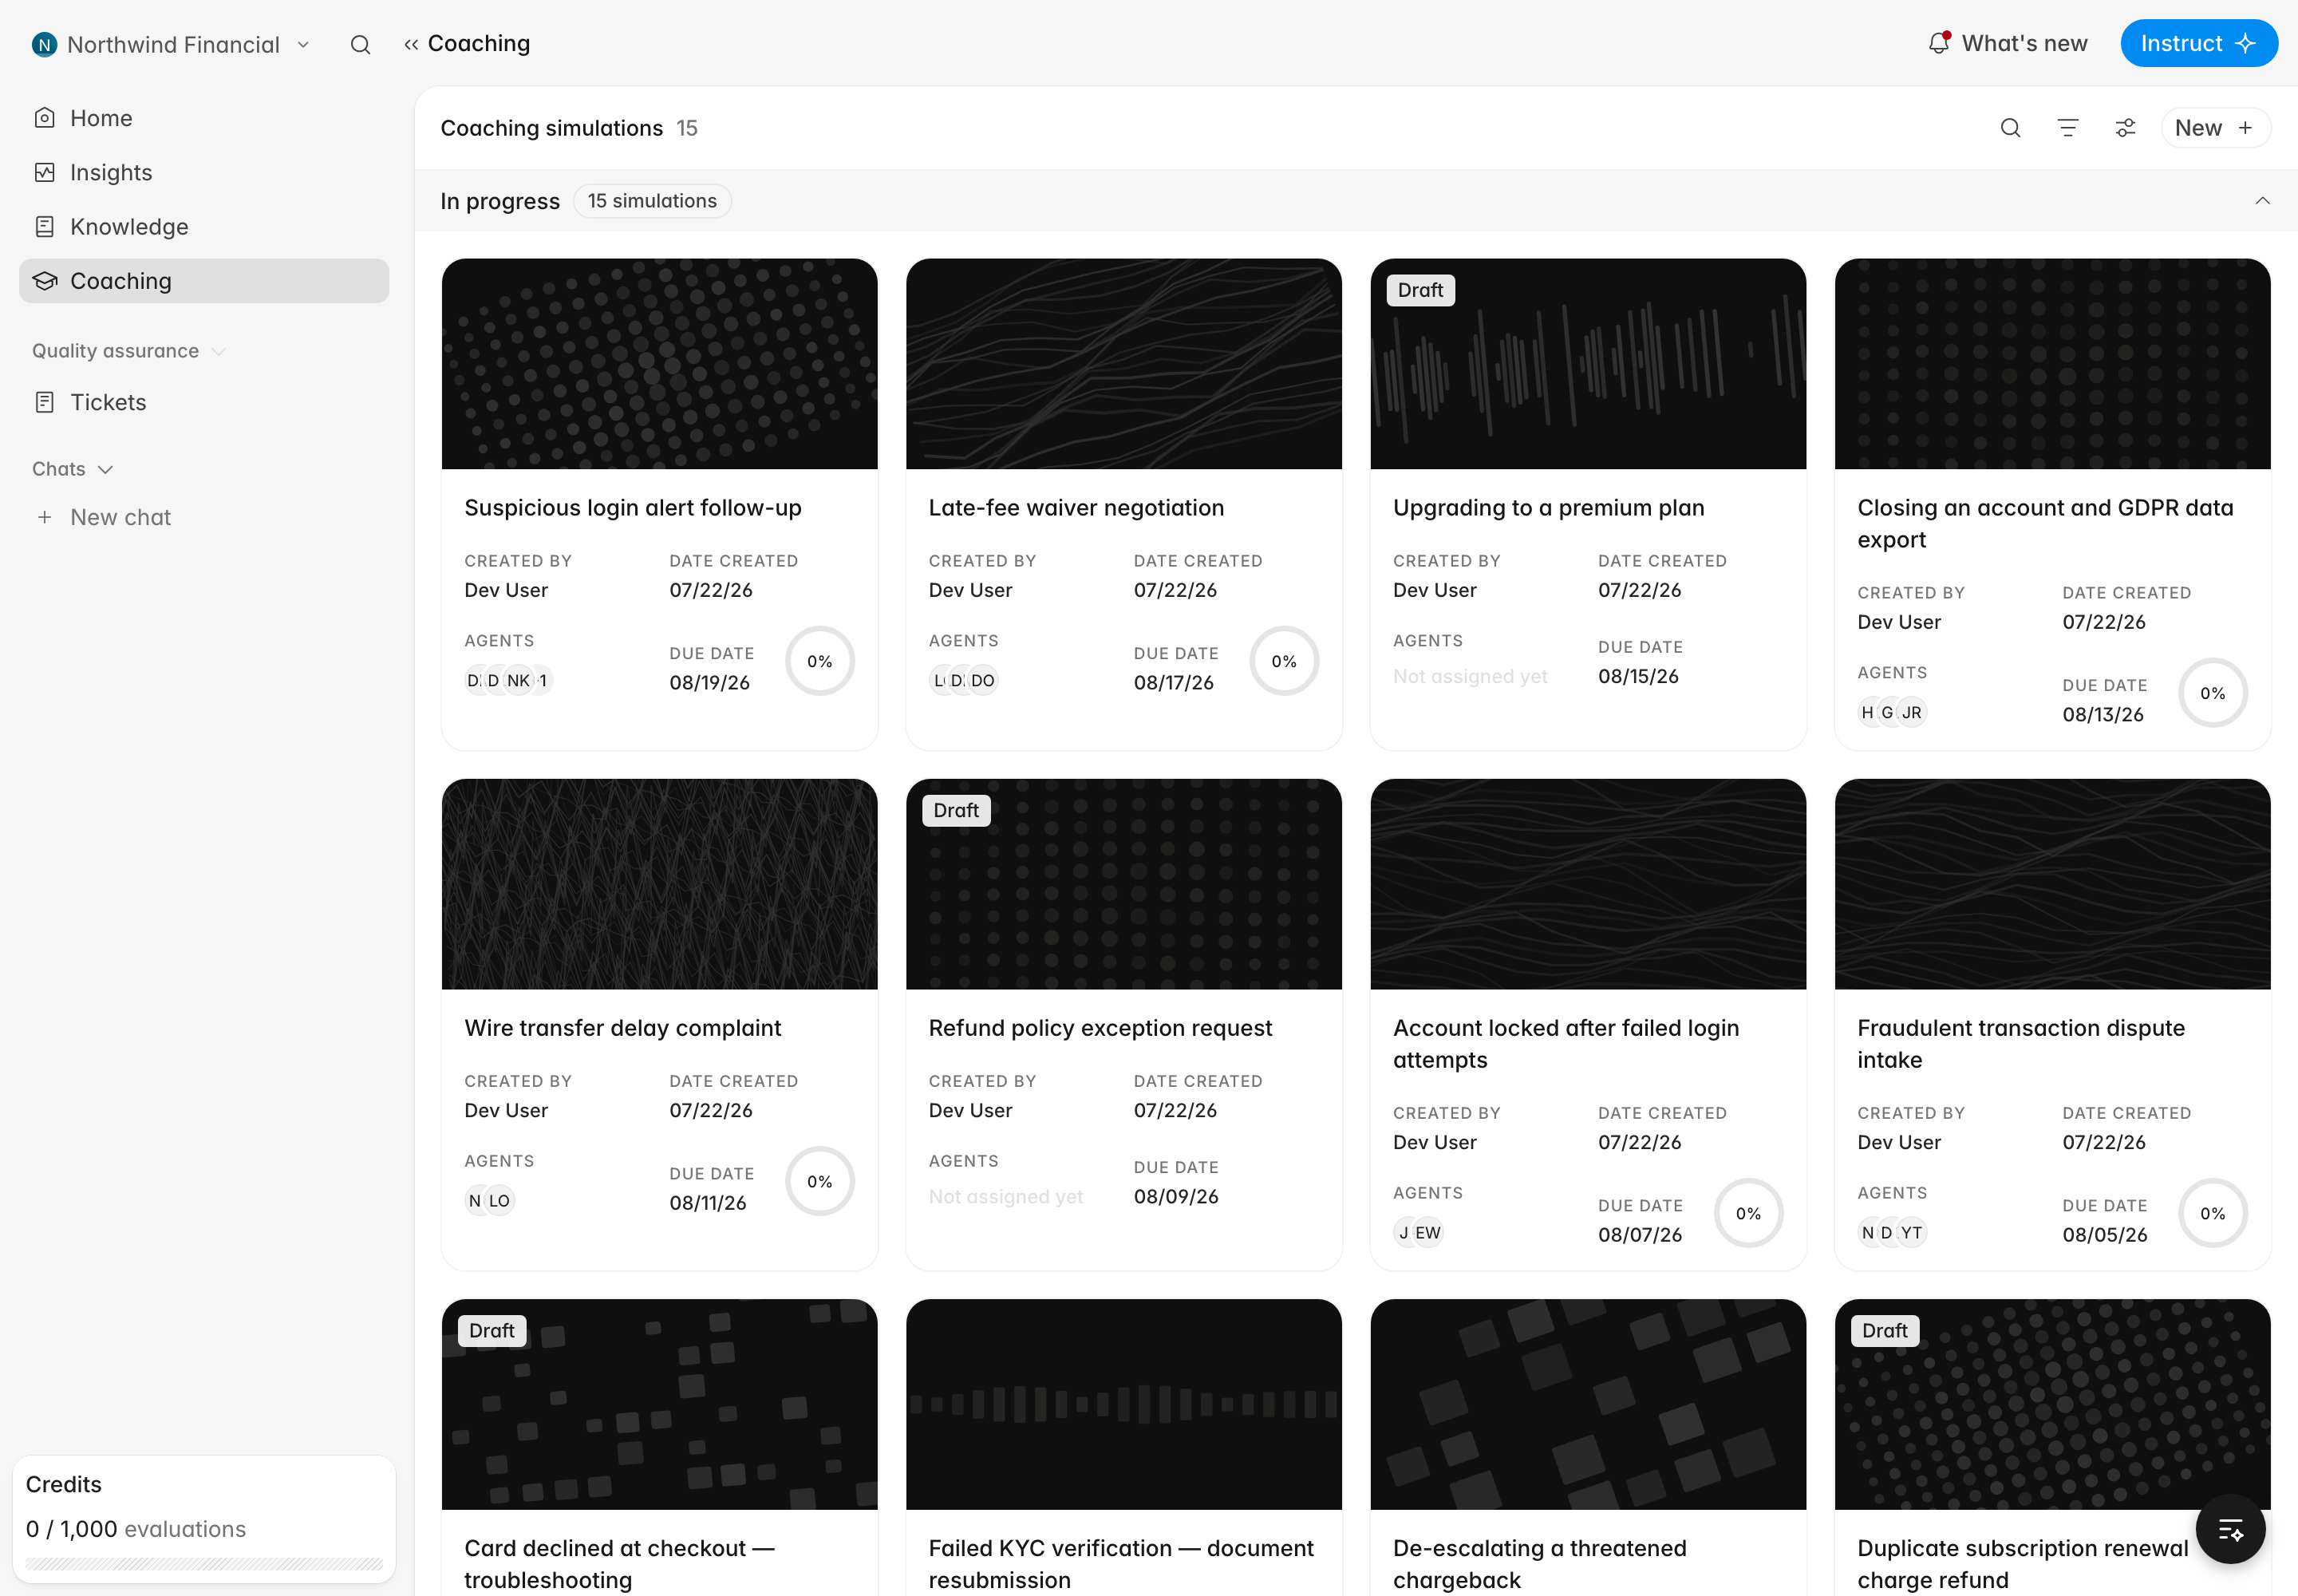Open Suspicious login alert follow-up thumbnail
The height and width of the screenshot is (1596, 2298).
click(x=659, y=364)
